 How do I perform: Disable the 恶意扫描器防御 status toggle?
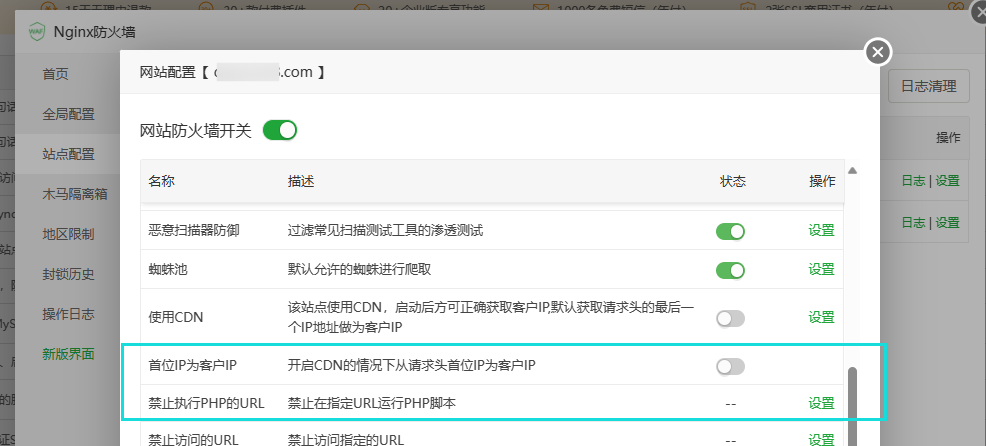[x=730, y=231]
